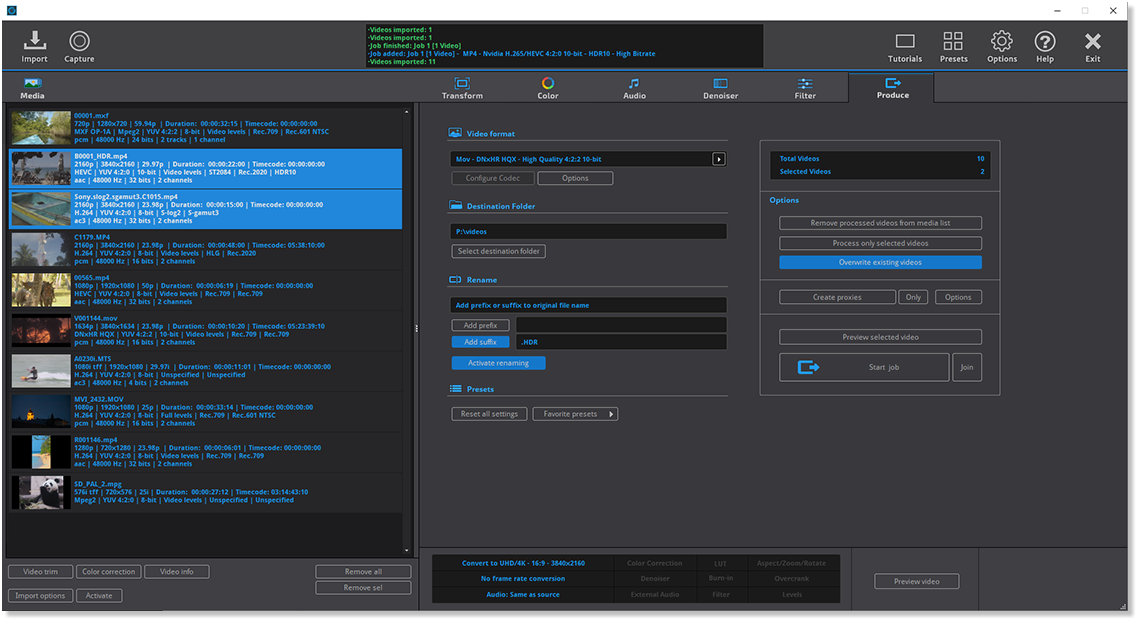This screenshot has height=623, width=1140.
Task: Click the Exit icon
Action: pyautogui.click(x=1093, y=47)
